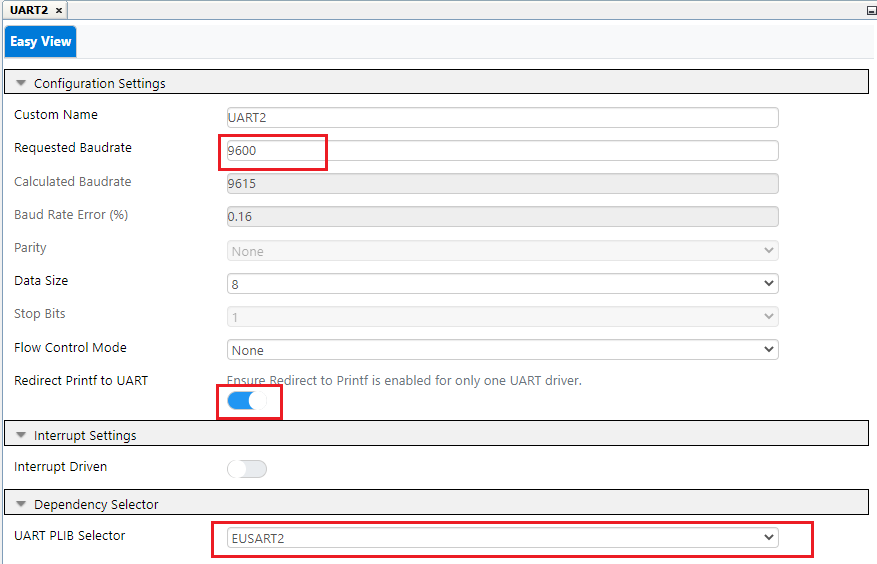Click the Stop Bits label

coord(40,314)
